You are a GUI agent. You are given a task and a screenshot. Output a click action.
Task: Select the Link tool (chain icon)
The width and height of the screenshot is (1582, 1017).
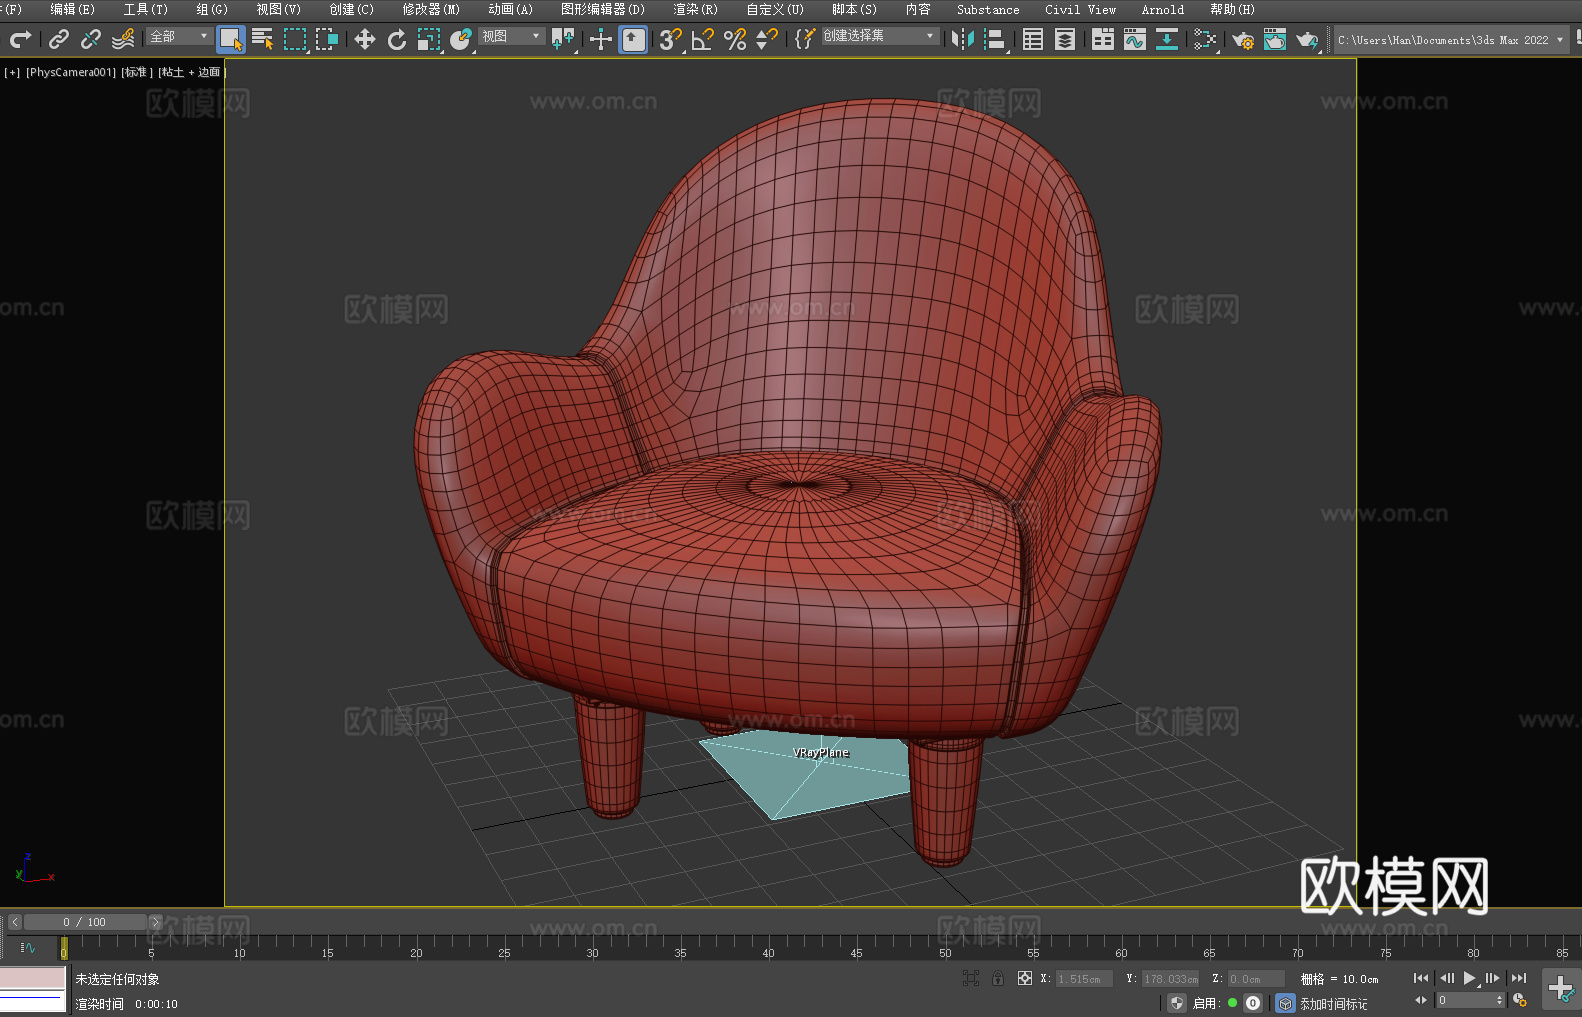click(x=59, y=39)
